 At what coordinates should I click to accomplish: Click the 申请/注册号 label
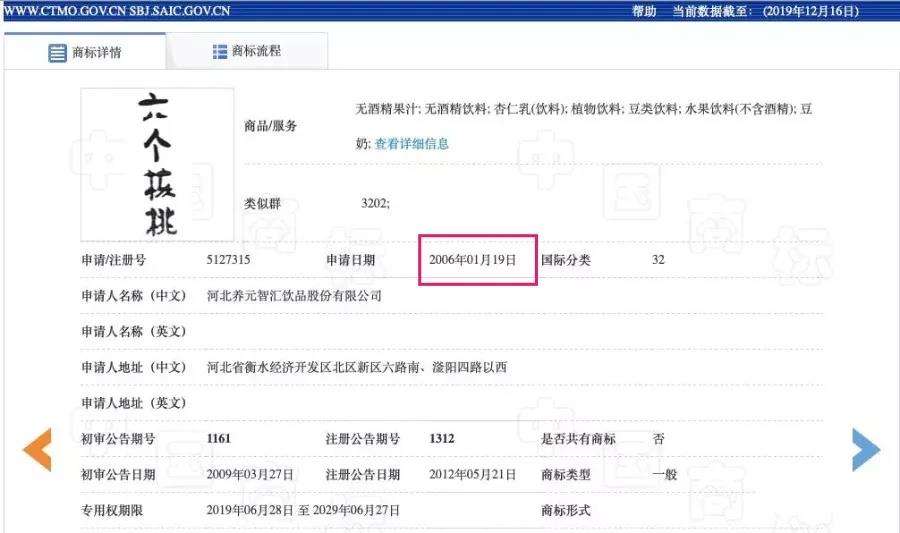click(x=114, y=260)
